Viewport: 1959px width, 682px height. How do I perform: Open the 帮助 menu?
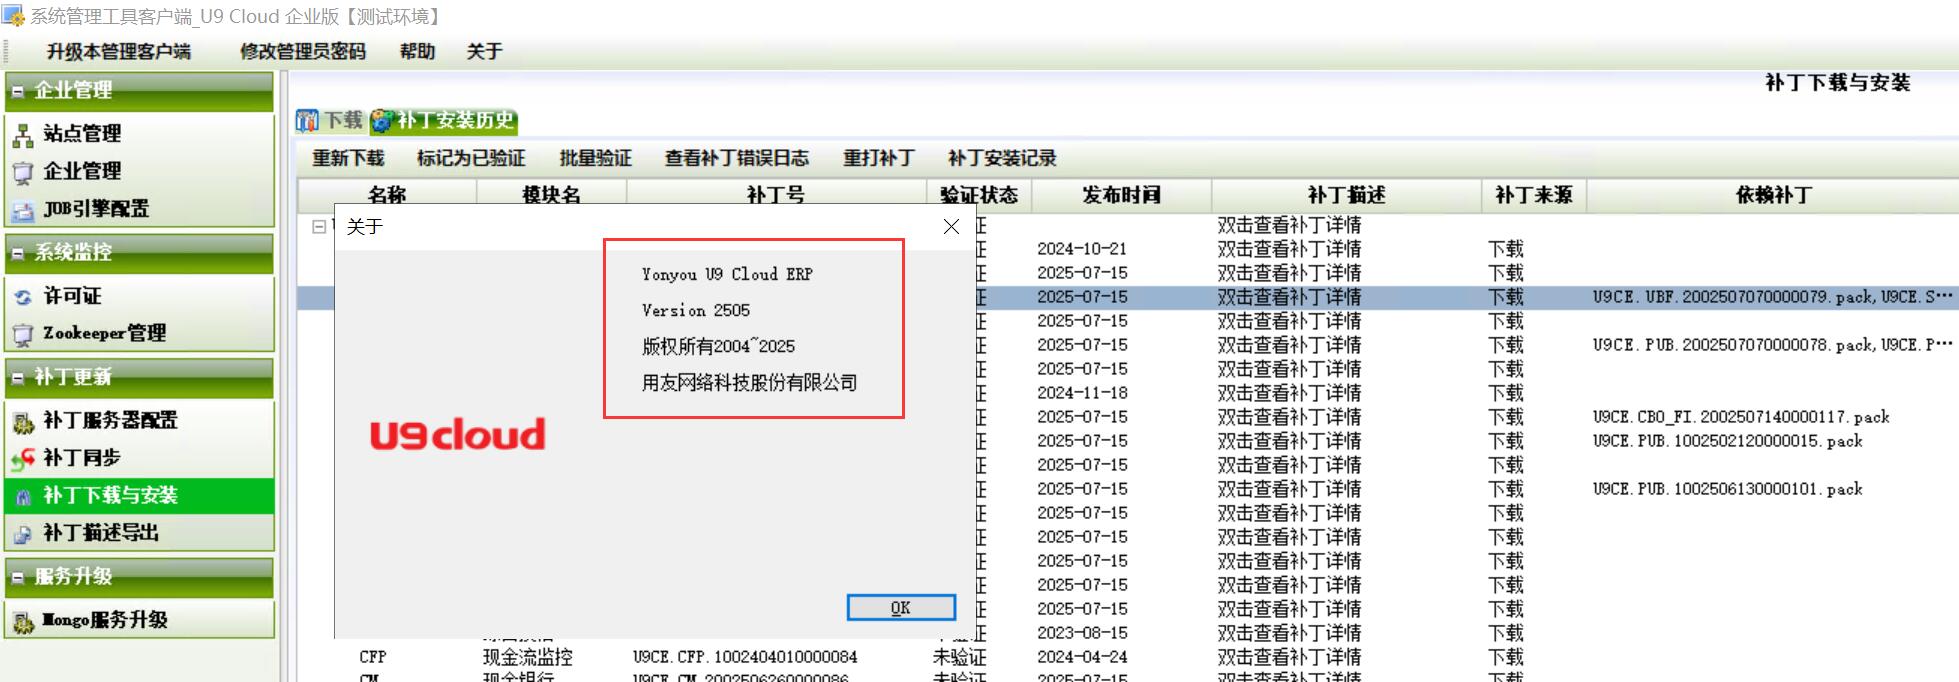click(x=418, y=52)
